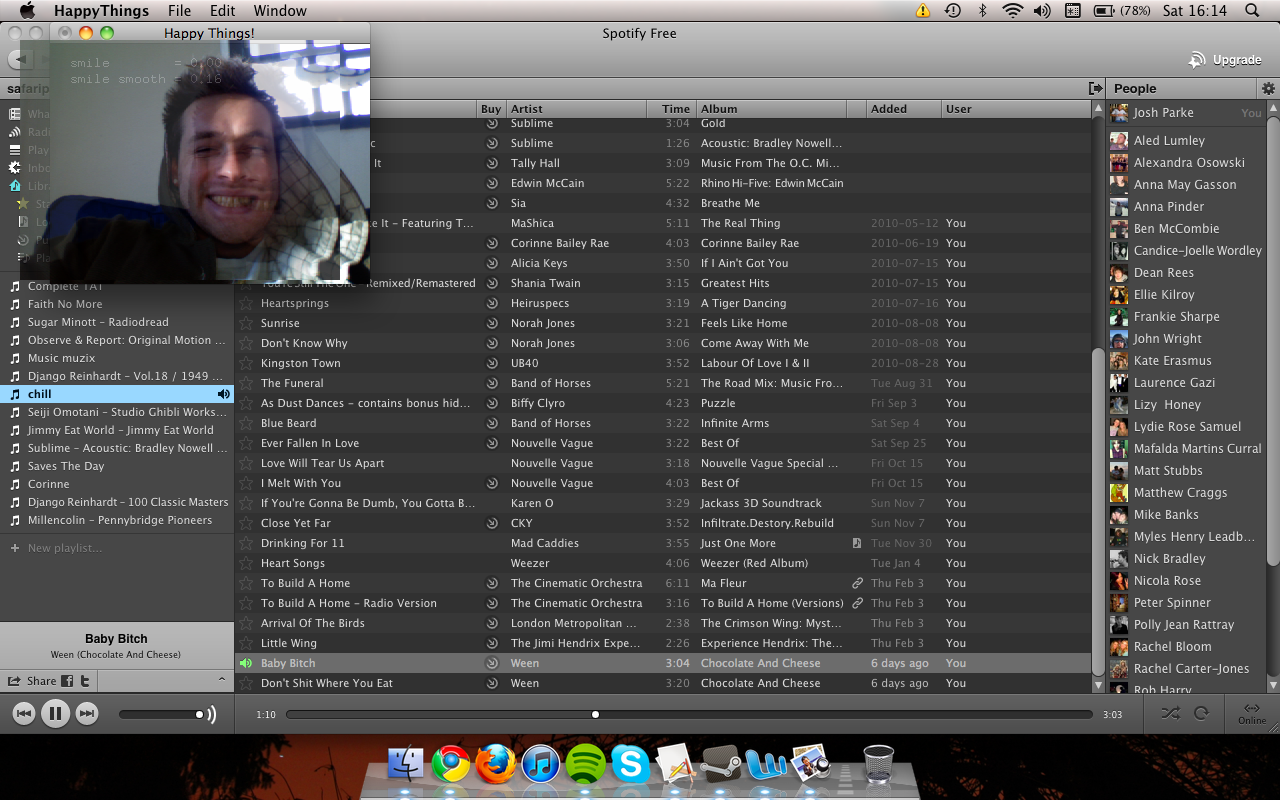
Task: Hide the People sidebar with arrow icon
Action: click(1096, 89)
